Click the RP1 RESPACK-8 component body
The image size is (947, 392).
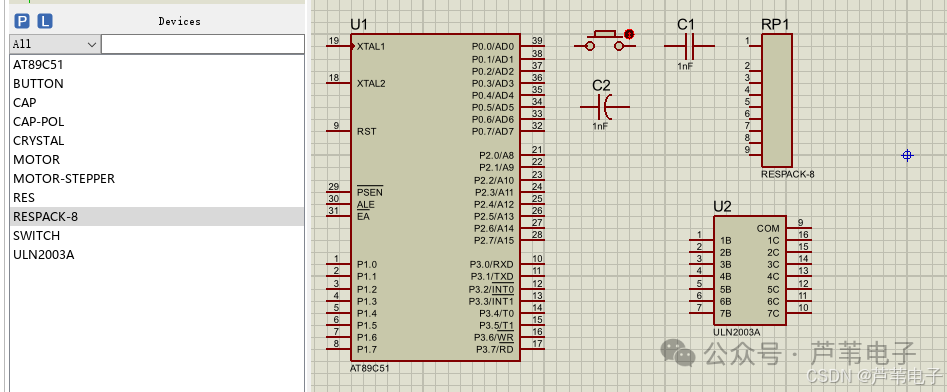[x=777, y=100]
